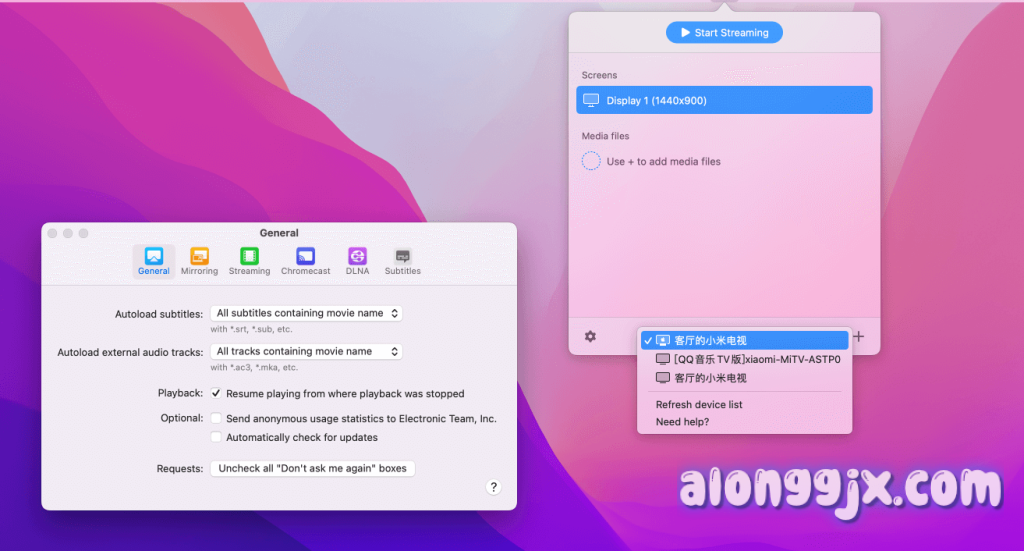Click the settings gear icon

(x=590, y=337)
